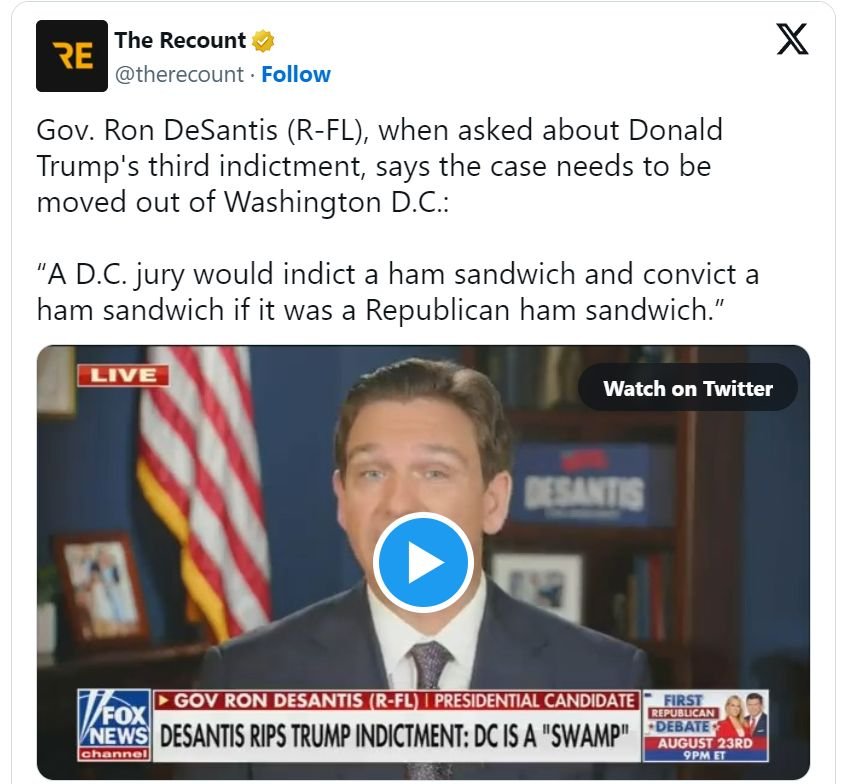Play the DeSantis video
This screenshot has width=848, height=784.
[x=423, y=562]
